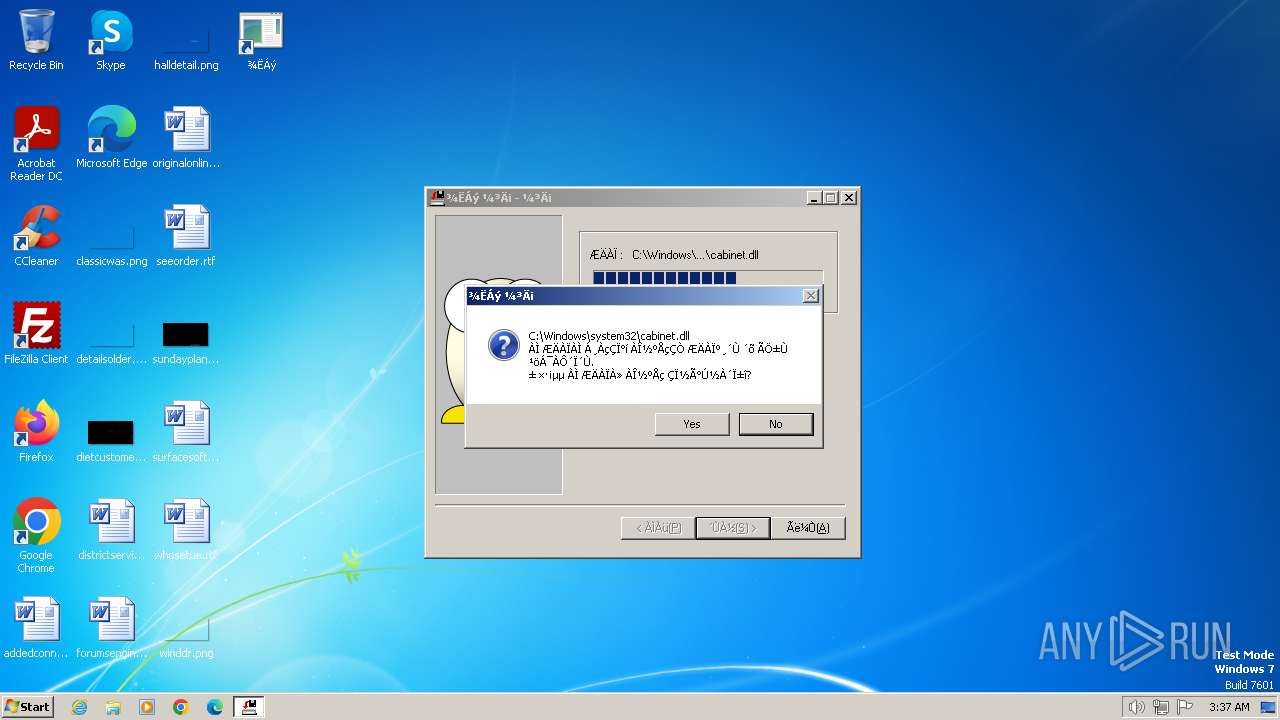
Task: Launch Edge from taskbar
Action: point(215,707)
